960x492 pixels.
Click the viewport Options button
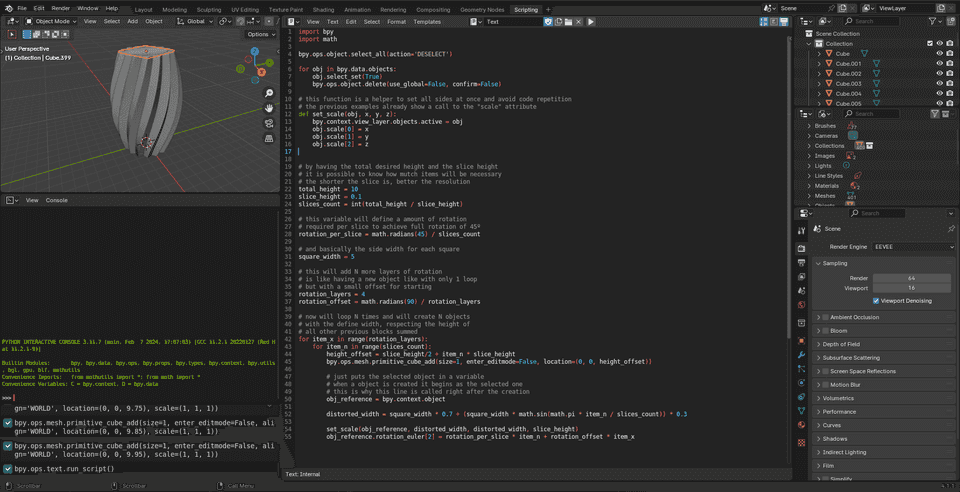pyautogui.click(x=261, y=34)
